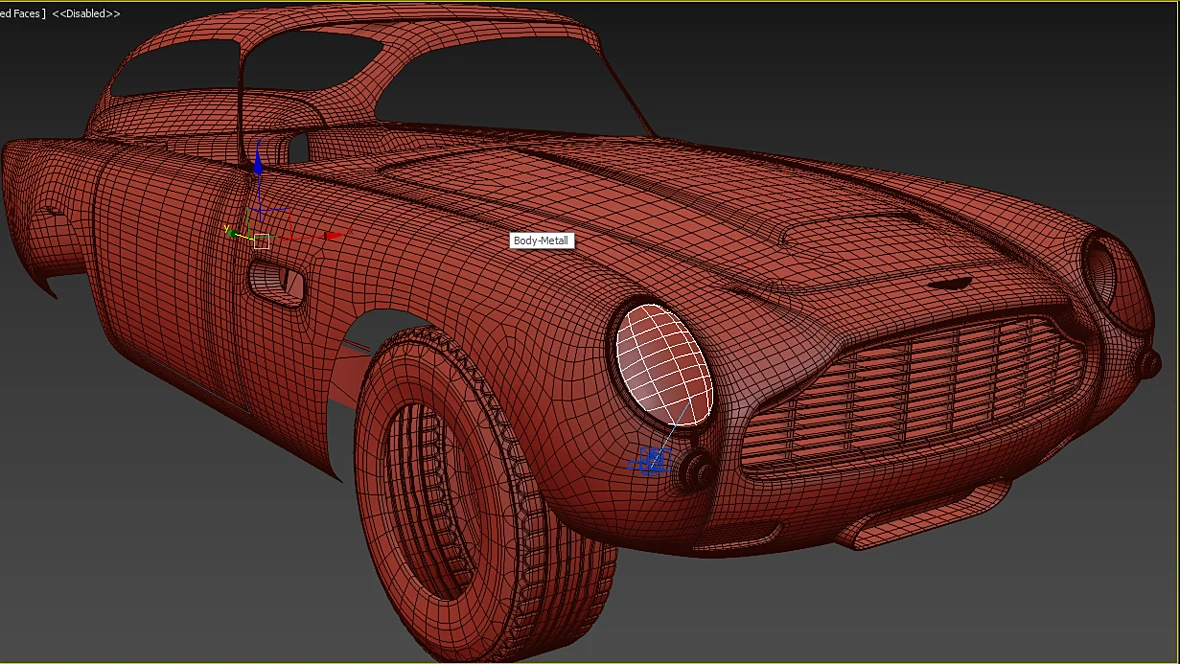1180x664 pixels.
Task: Click the gizmo center plane square
Action: pyautogui.click(x=261, y=242)
